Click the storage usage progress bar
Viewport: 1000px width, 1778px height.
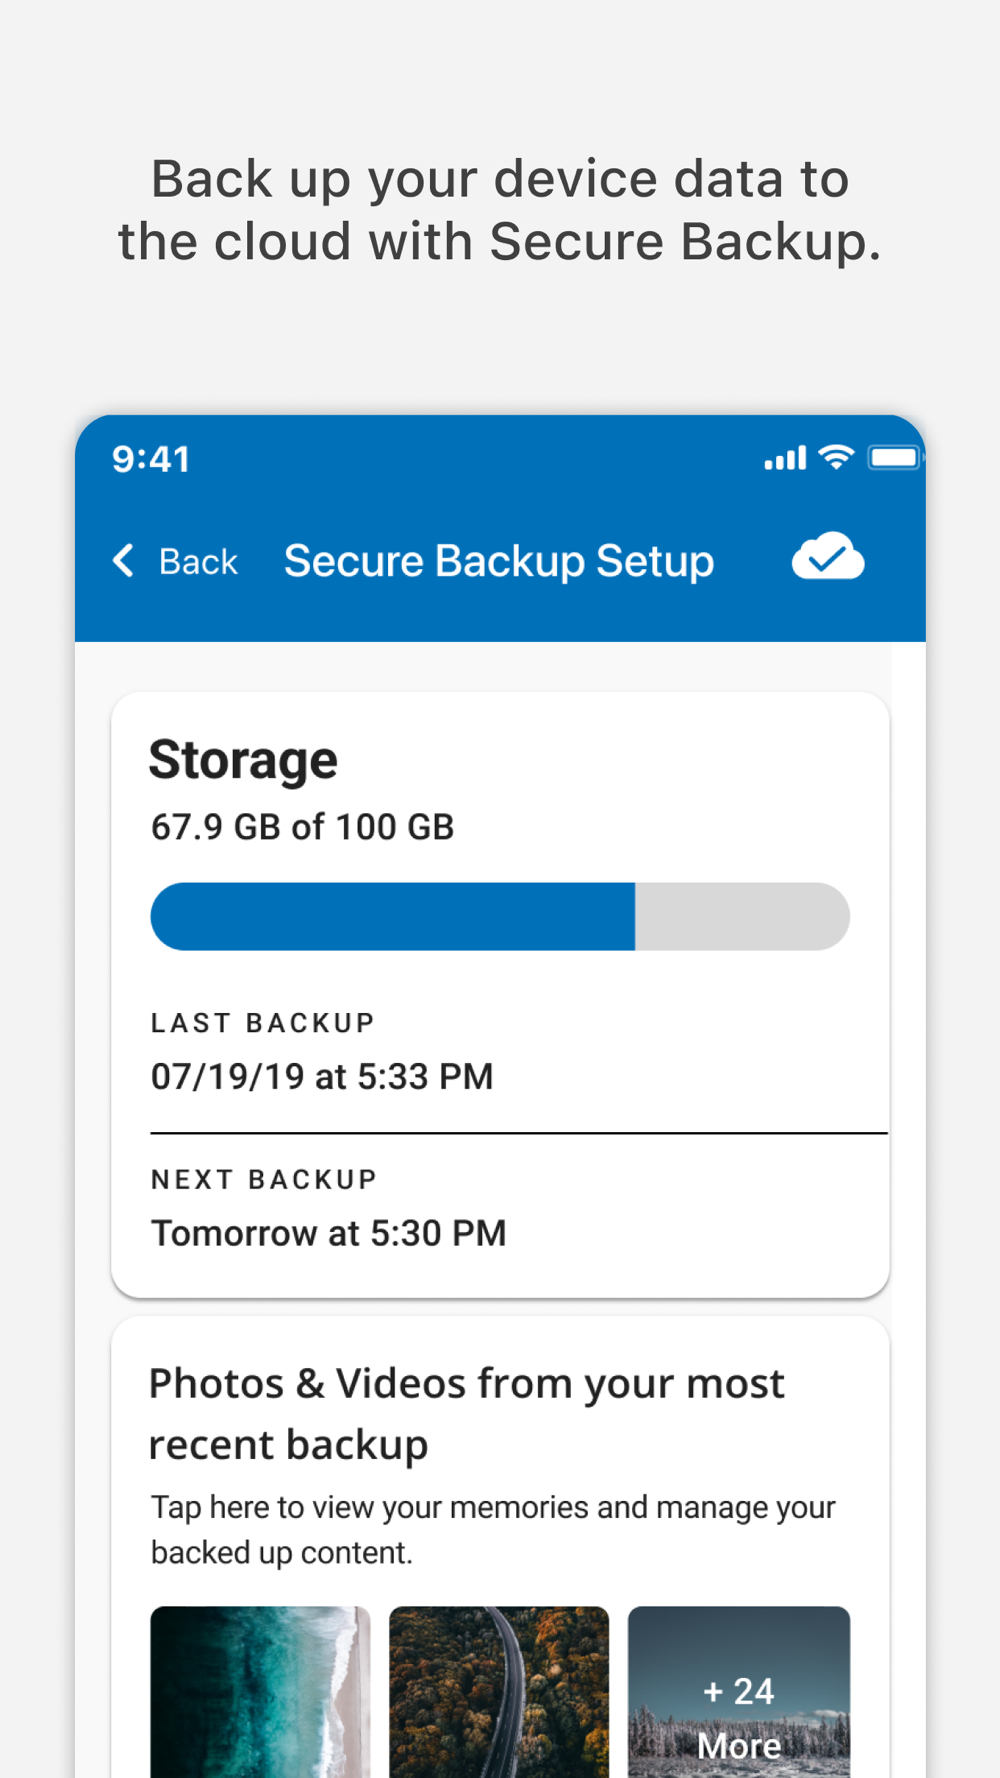[500, 916]
